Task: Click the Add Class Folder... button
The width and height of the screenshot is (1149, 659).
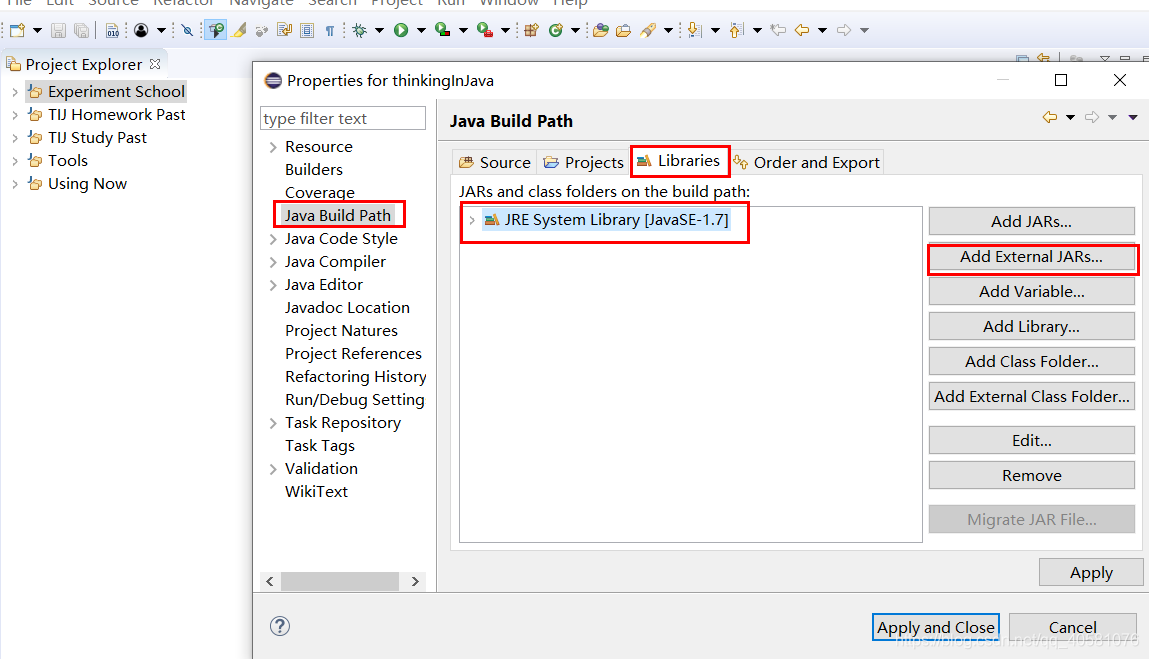Action: [x=1031, y=361]
